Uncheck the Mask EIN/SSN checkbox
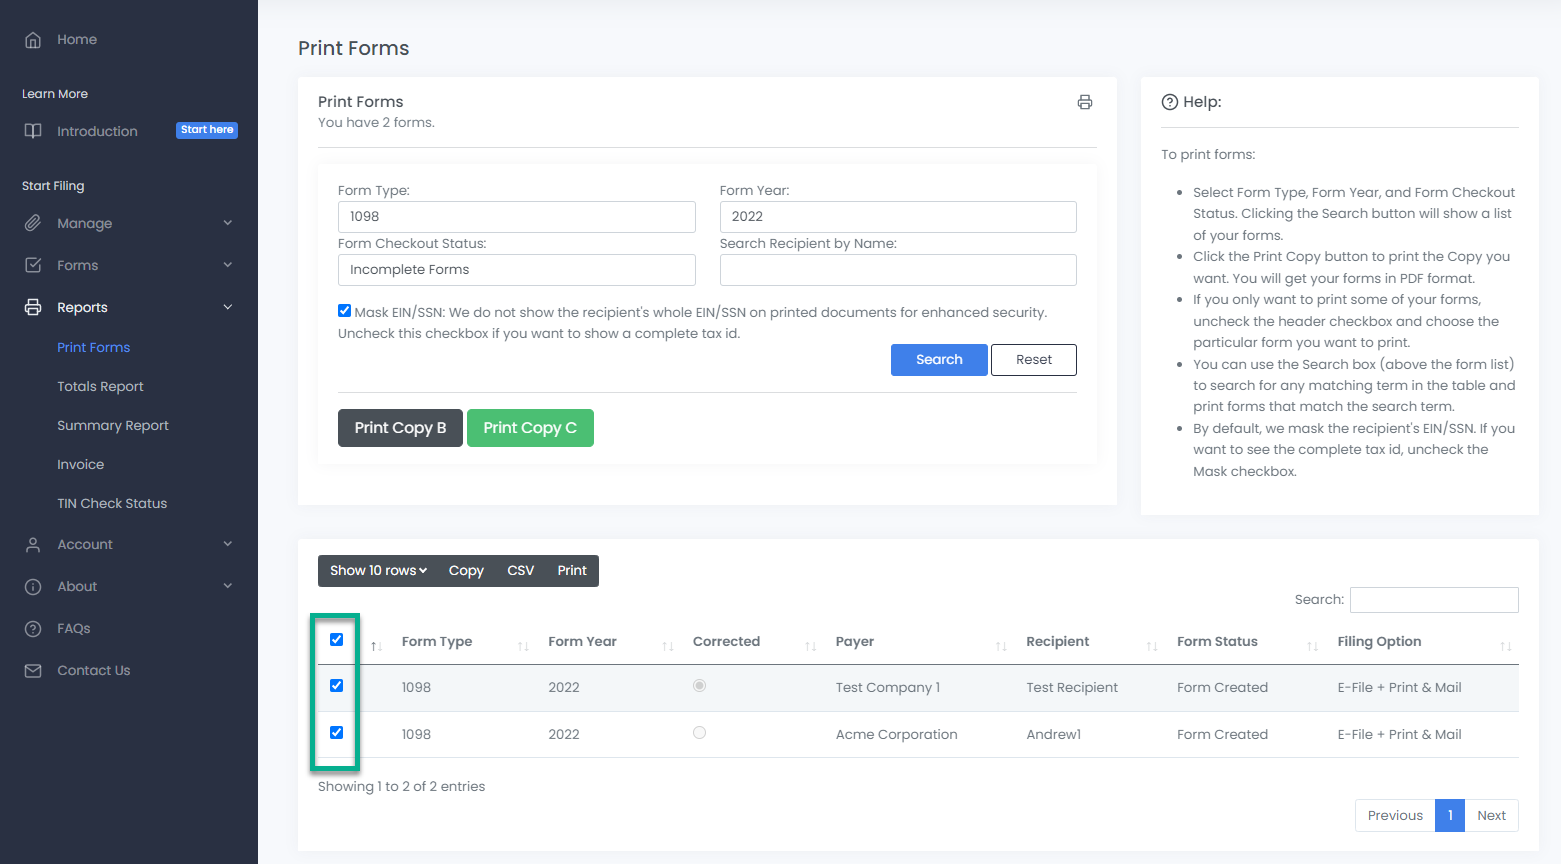Image resolution: width=1561 pixels, height=864 pixels. click(344, 311)
